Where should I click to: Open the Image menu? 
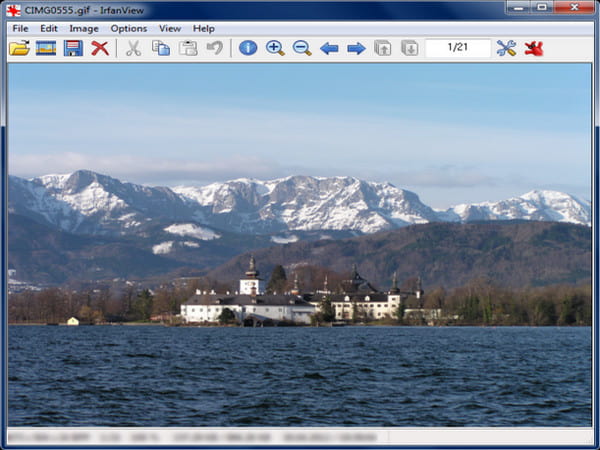(84, 28)
